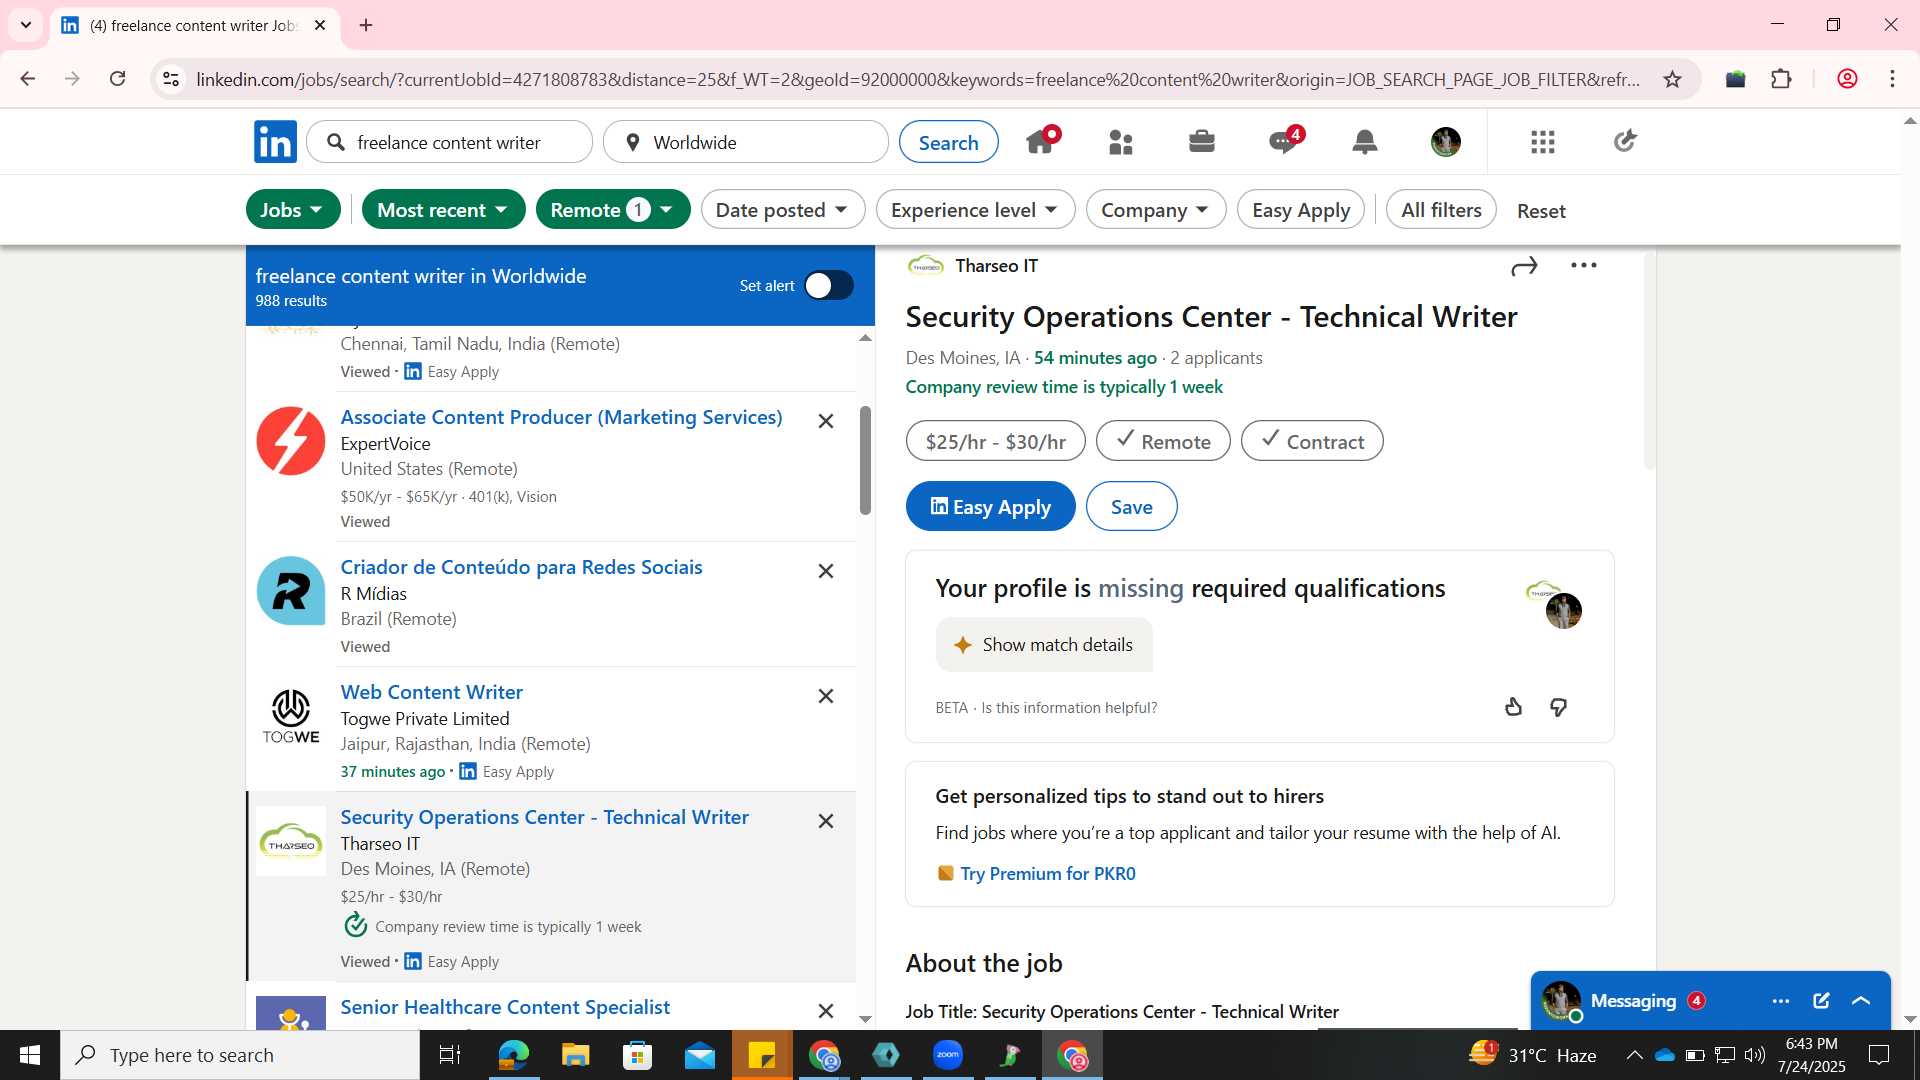Click the Search button
1920x1080 pixels.
tap(948, 142)
